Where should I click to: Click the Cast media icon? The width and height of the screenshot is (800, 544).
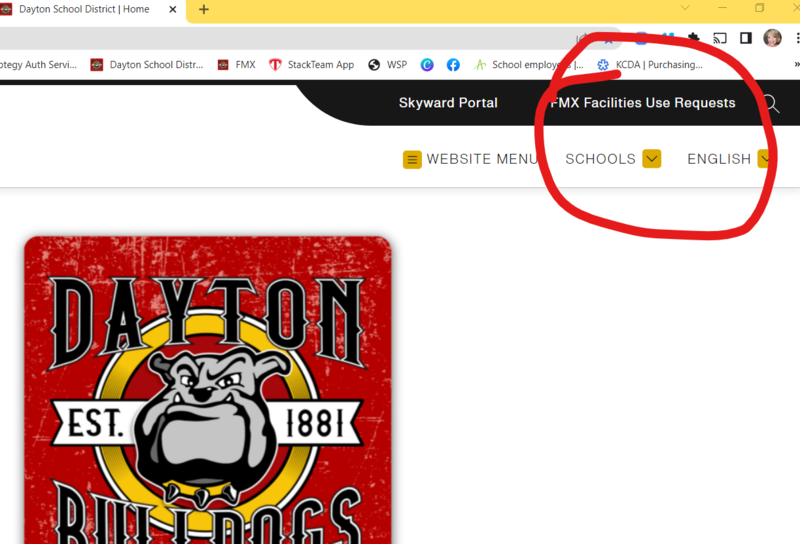click(720, 38)
